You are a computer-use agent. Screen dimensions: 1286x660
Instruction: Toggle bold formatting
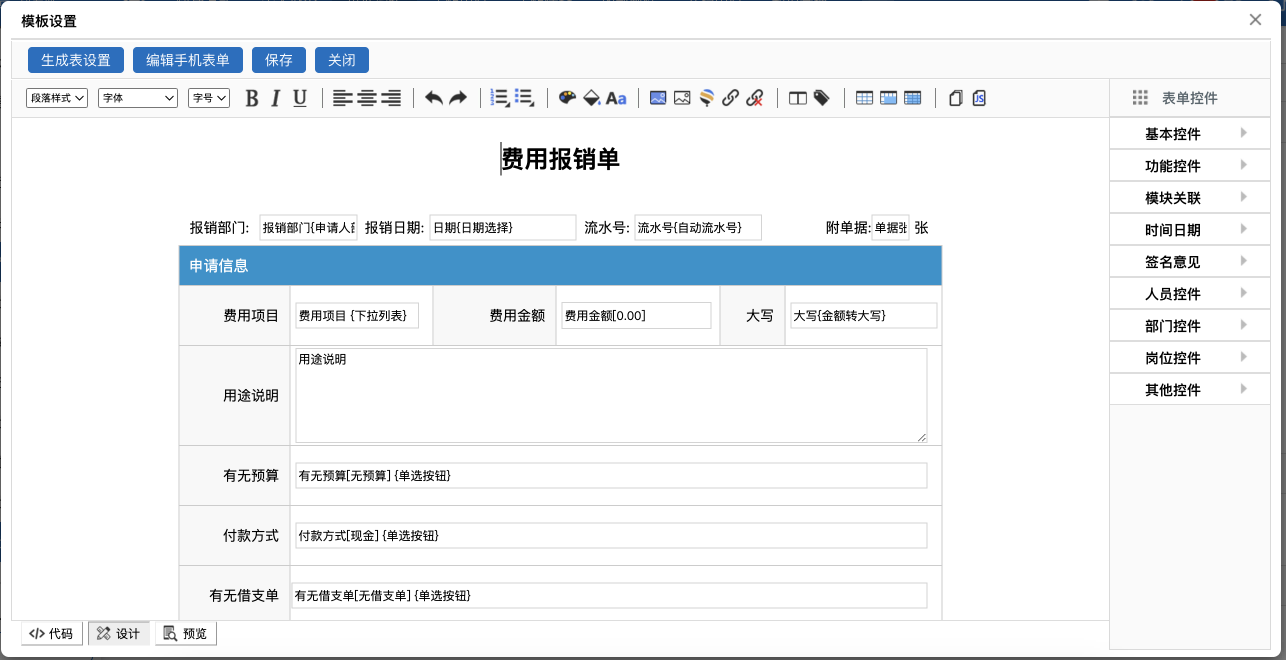[x=251, y=98]
